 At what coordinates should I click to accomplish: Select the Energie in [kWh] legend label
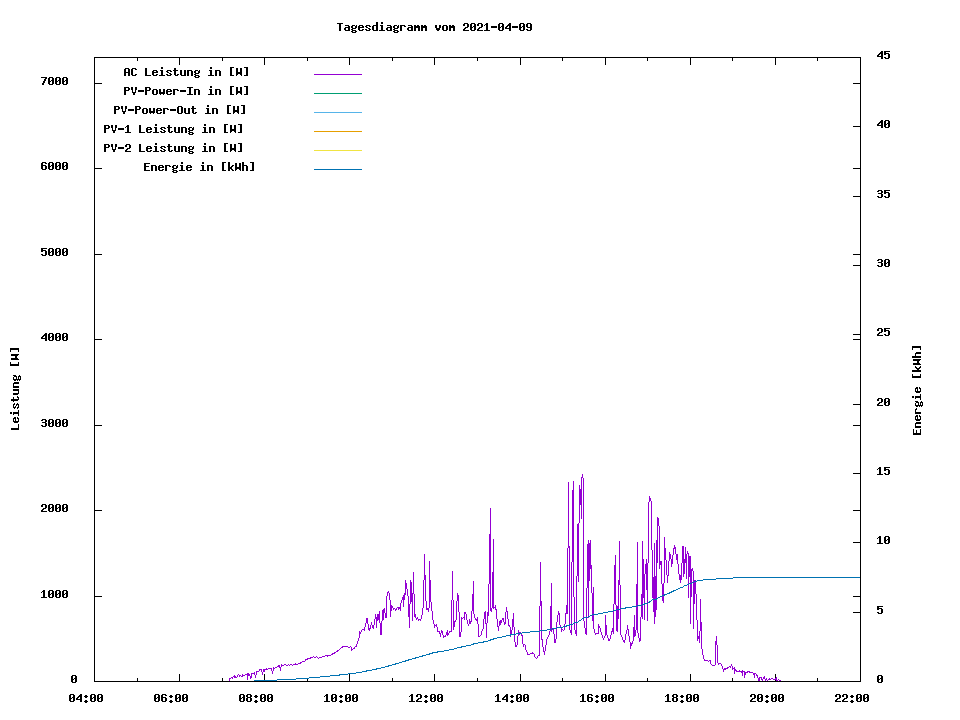click(x=199, y=167)
